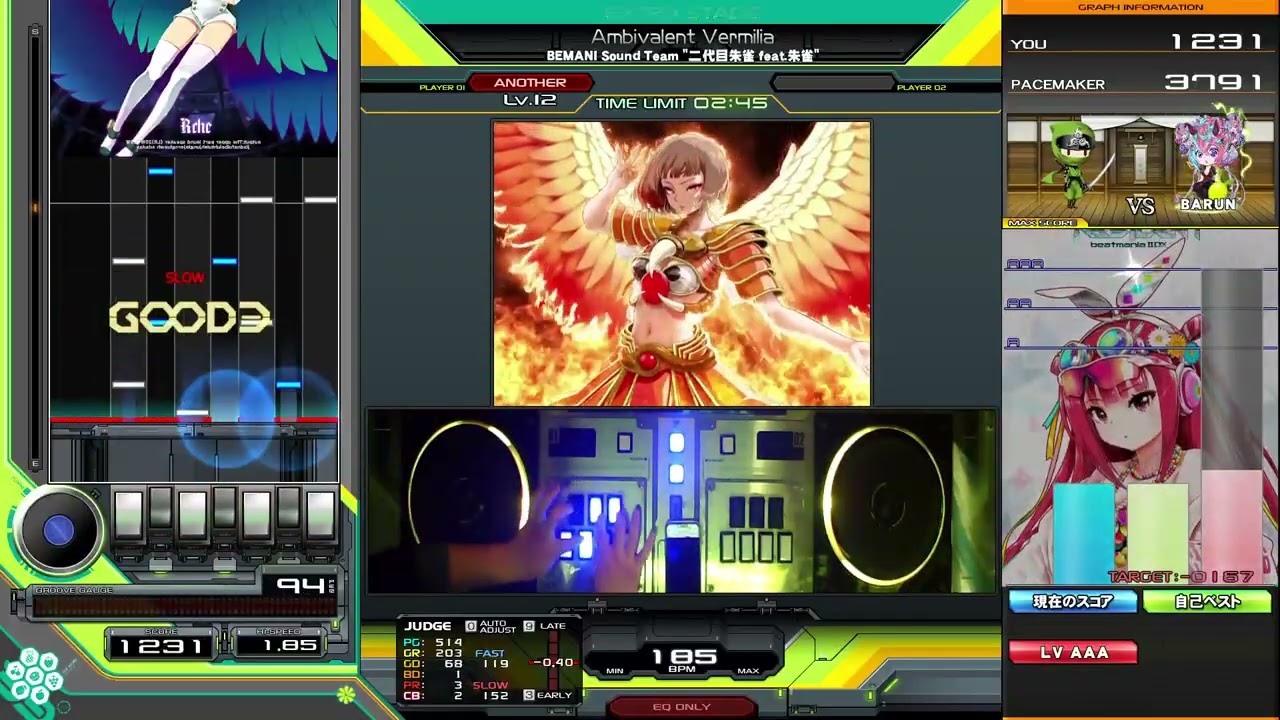Click the LATE count box
1280x720 pixels.
point(529,626)
